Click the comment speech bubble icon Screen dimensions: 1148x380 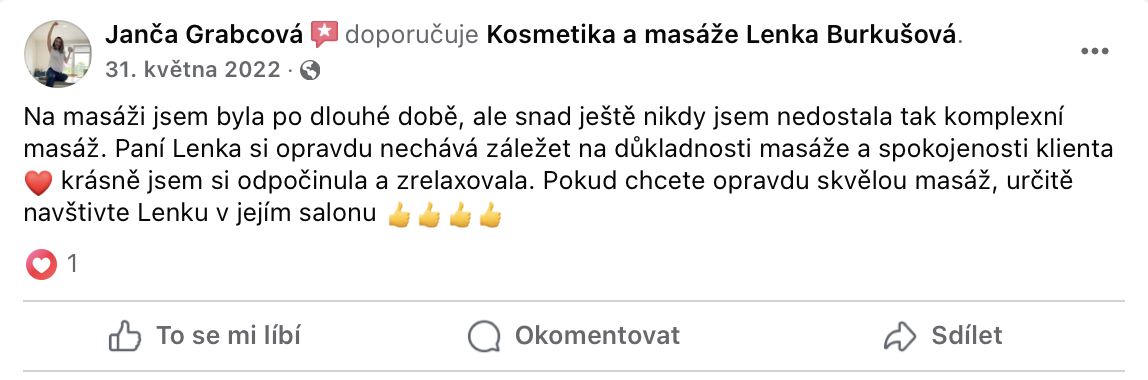point(484,337)
